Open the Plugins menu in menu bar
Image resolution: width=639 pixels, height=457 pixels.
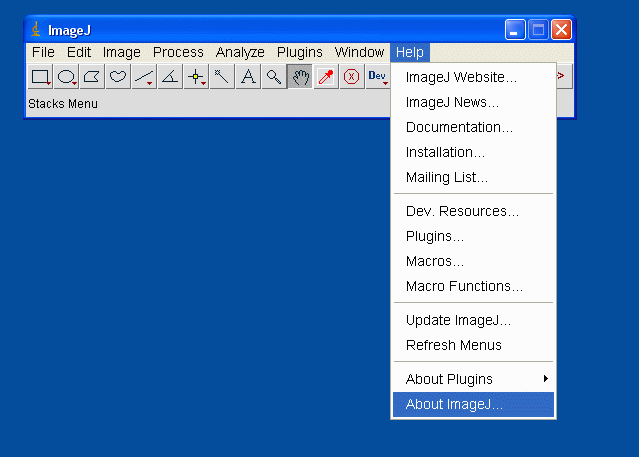[300, 52]
